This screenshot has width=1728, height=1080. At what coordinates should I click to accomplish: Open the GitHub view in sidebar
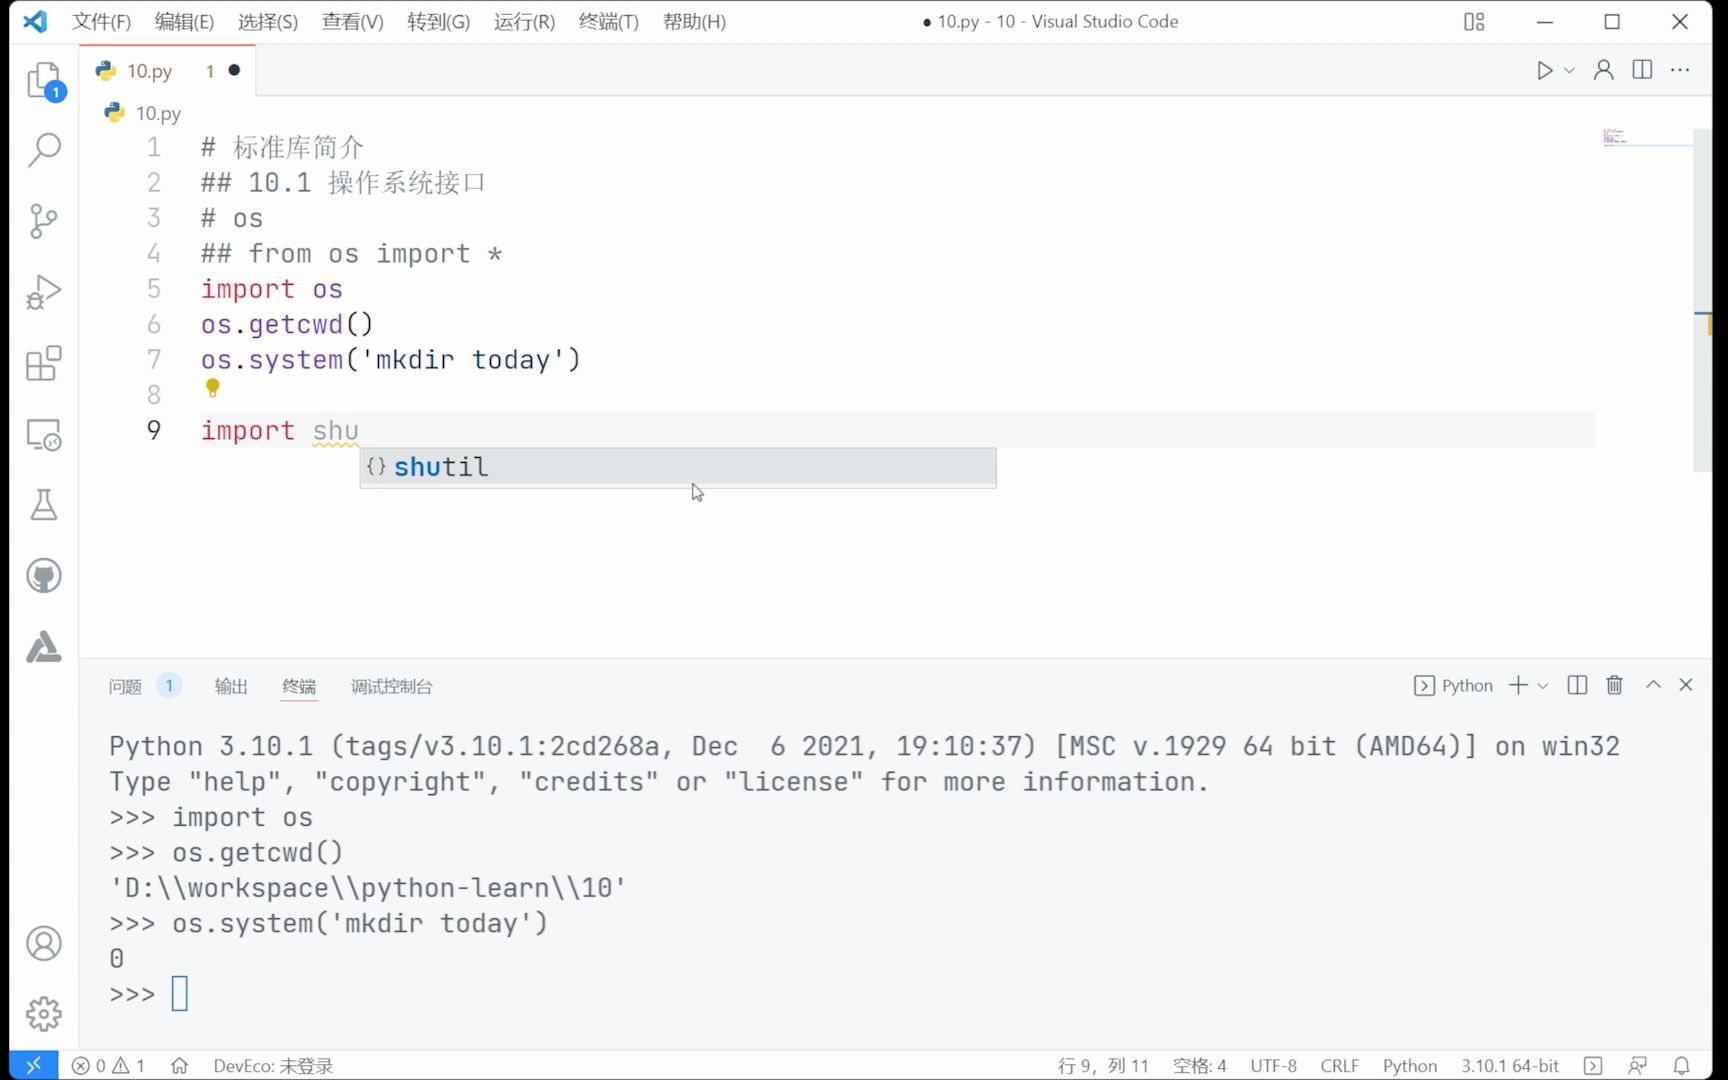point(44,576)
